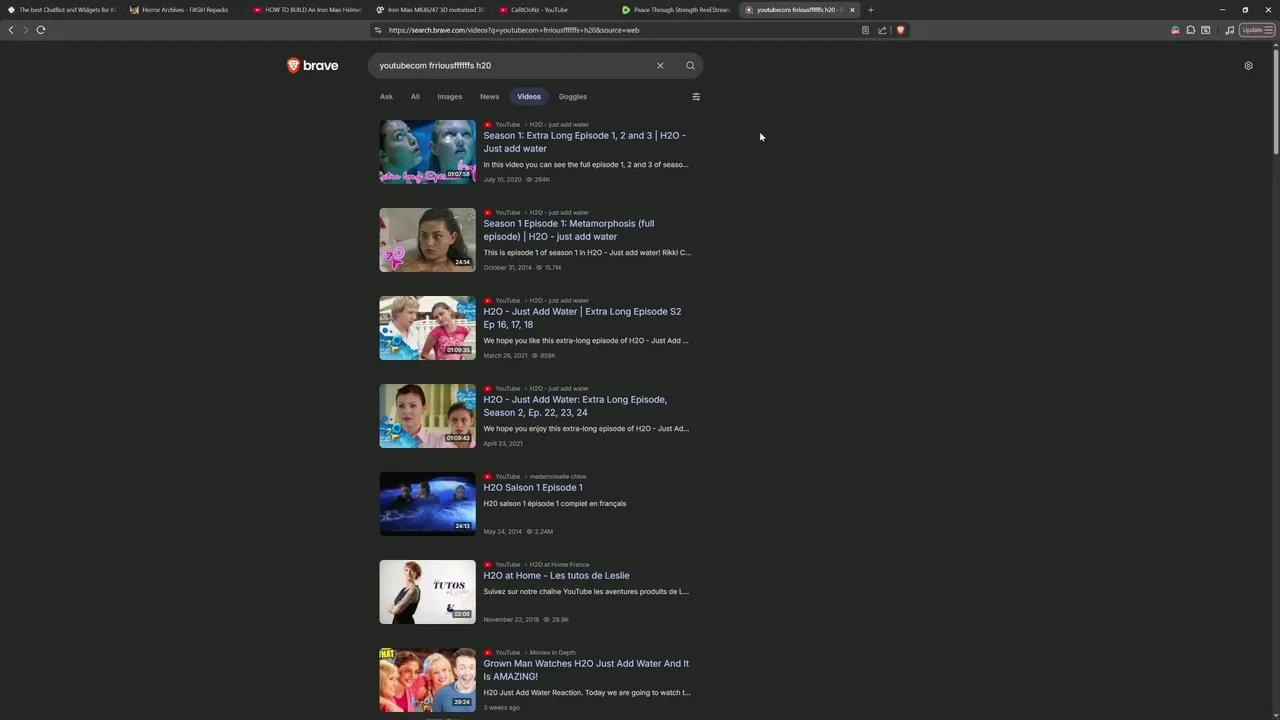Open 'Season 1: Extra Long Episode 1, 2 and 3' link
This screenshot has width=1280, height=720.
pos(584,142)
